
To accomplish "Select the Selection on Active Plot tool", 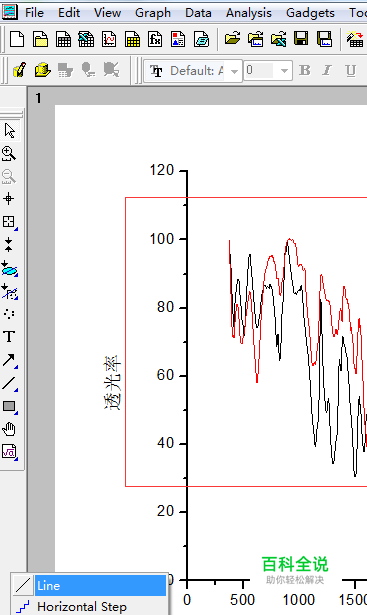I will (9, 268).
